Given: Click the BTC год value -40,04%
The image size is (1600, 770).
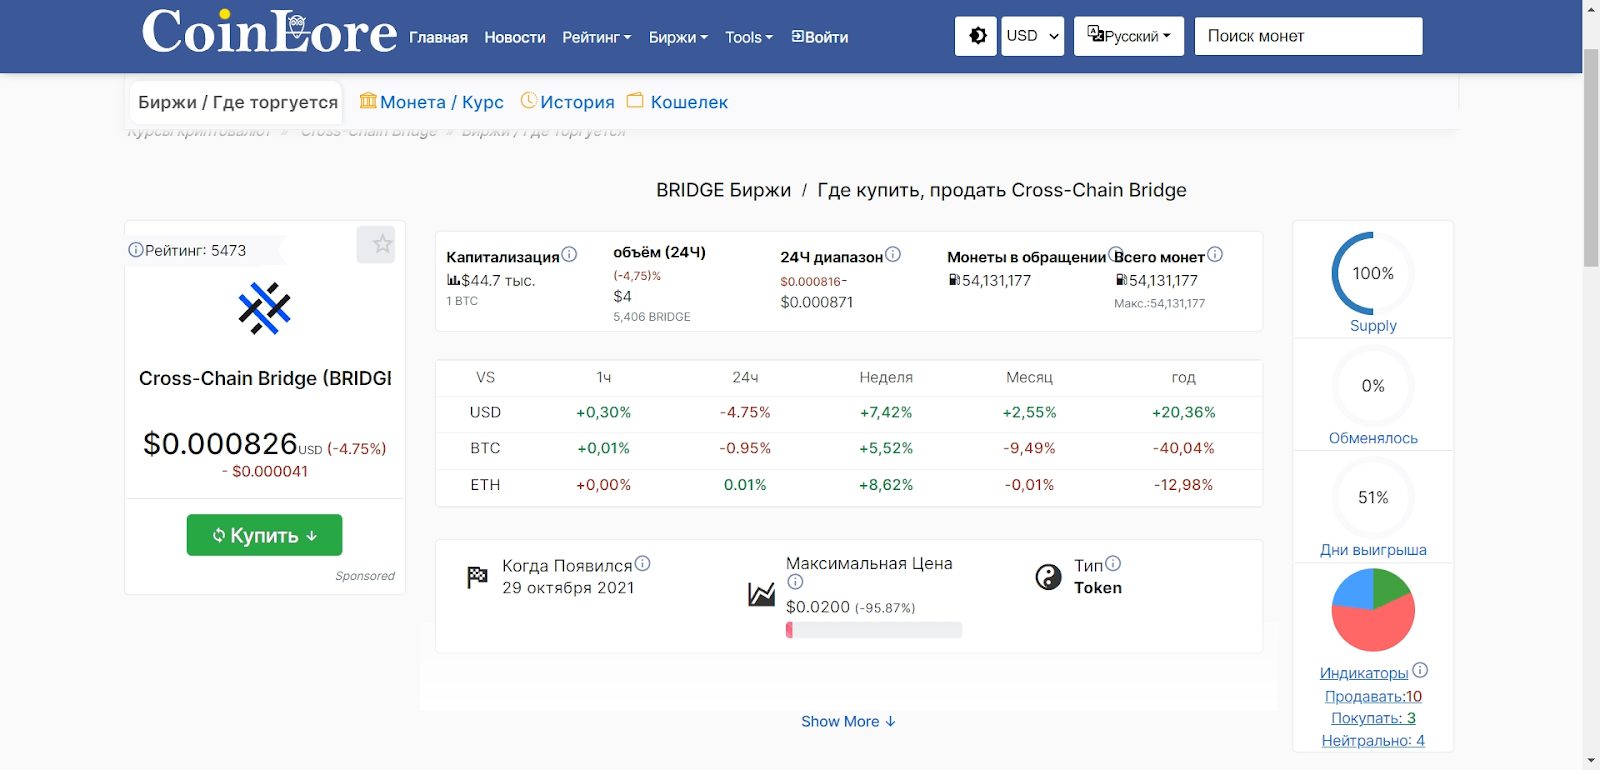Looking at the screenshot, I should coord(1183,448).
